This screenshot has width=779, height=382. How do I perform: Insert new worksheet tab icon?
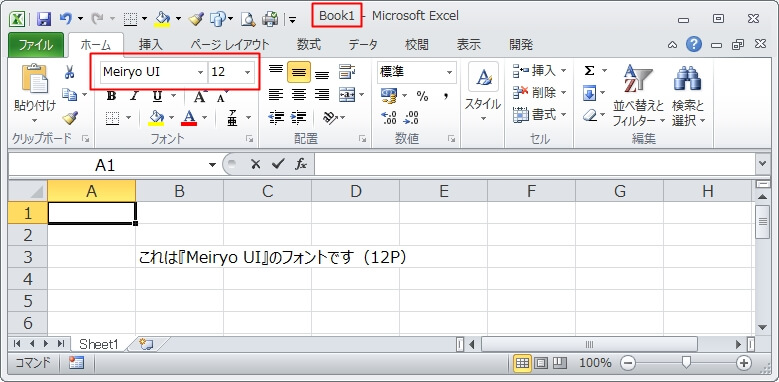click(147, 344)
